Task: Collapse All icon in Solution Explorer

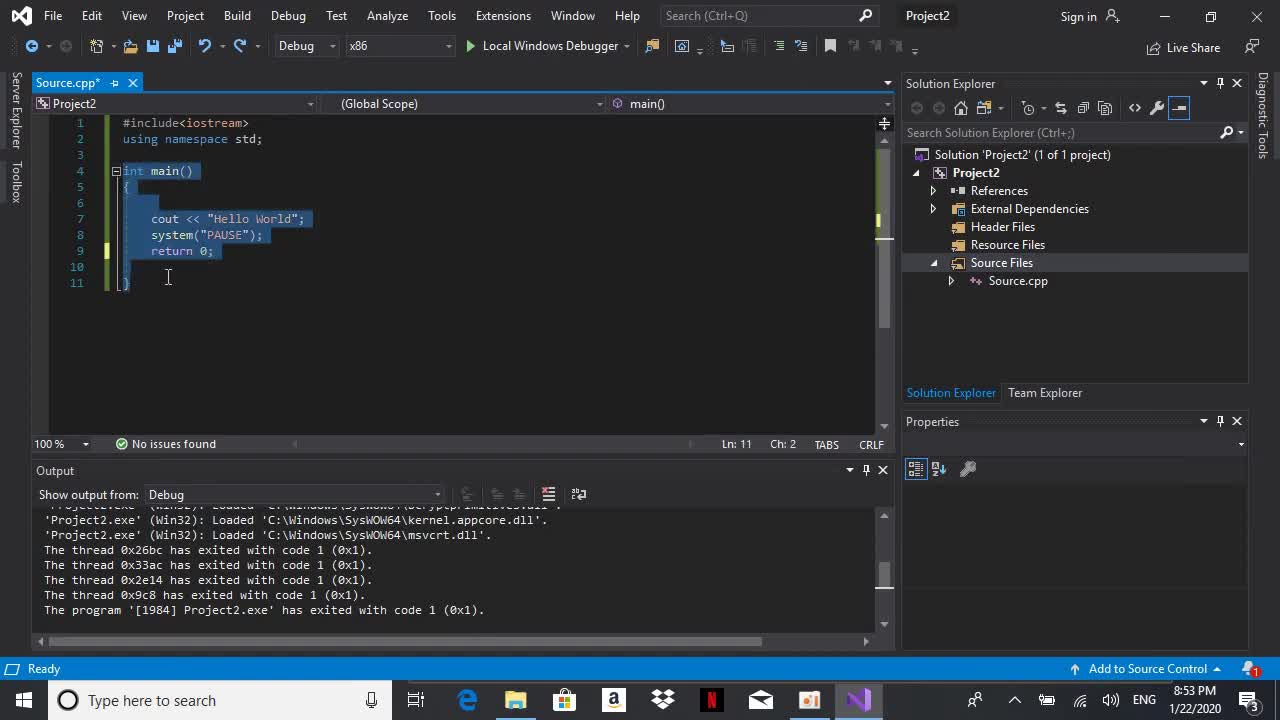Action: point(1083,108)
